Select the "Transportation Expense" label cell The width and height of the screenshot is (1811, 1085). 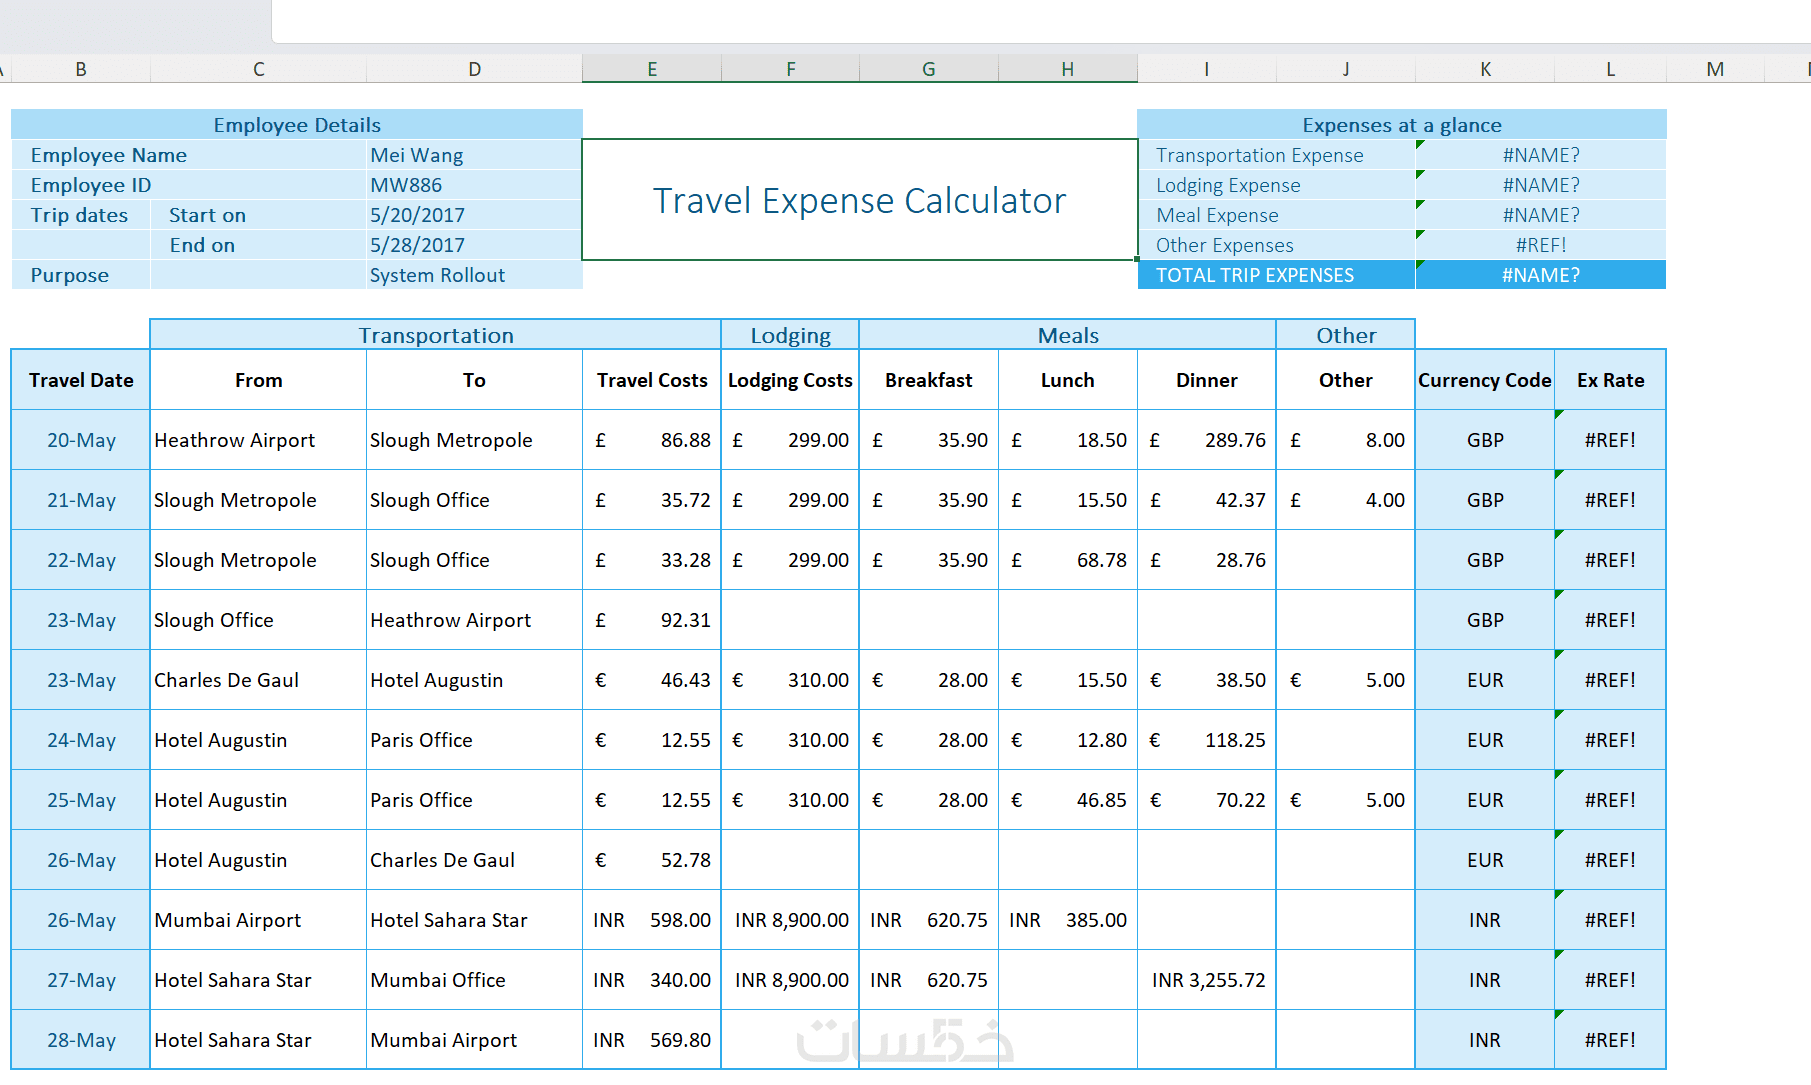pos(1277,155)
